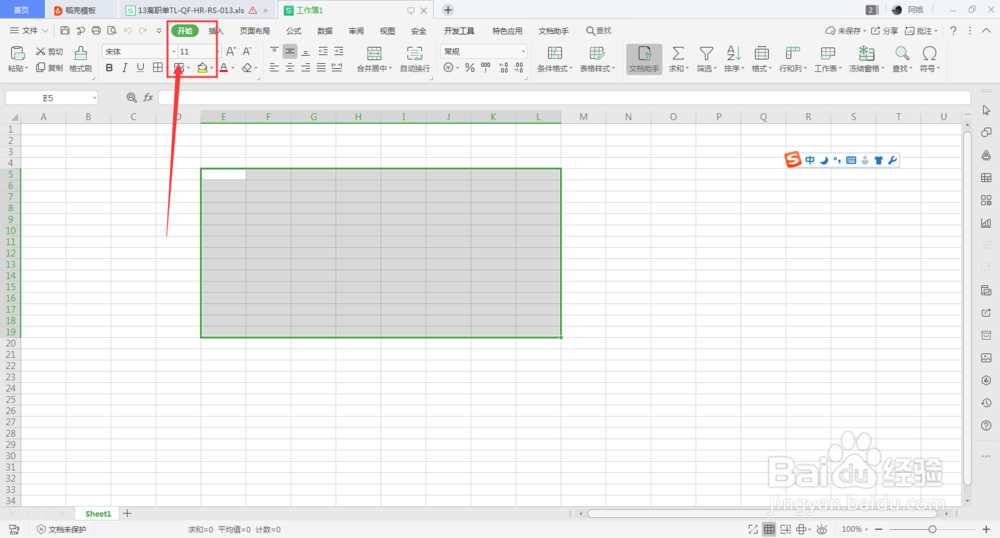Open font color dropdown arrow

[233, 68]
